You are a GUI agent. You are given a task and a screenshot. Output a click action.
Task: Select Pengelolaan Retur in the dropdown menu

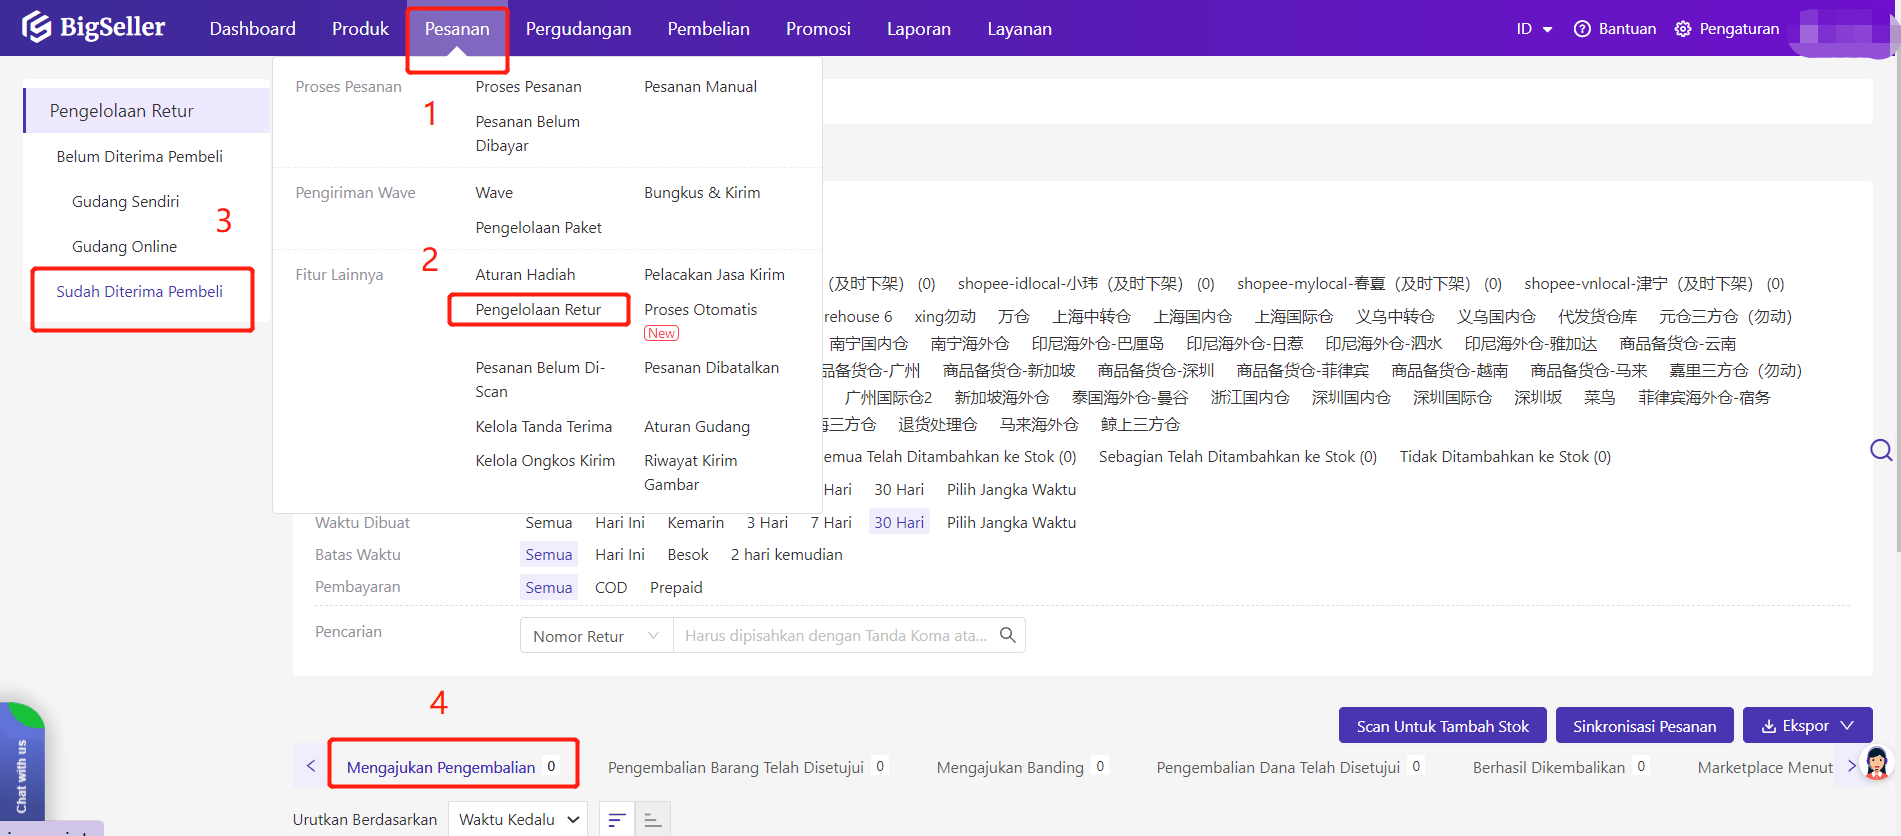coord(538,310)
